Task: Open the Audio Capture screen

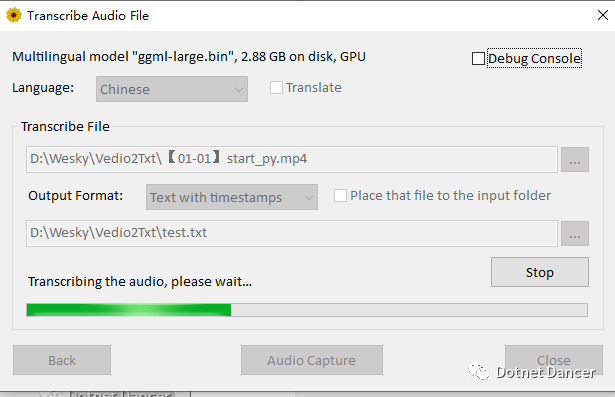Action: click(312, 360)
